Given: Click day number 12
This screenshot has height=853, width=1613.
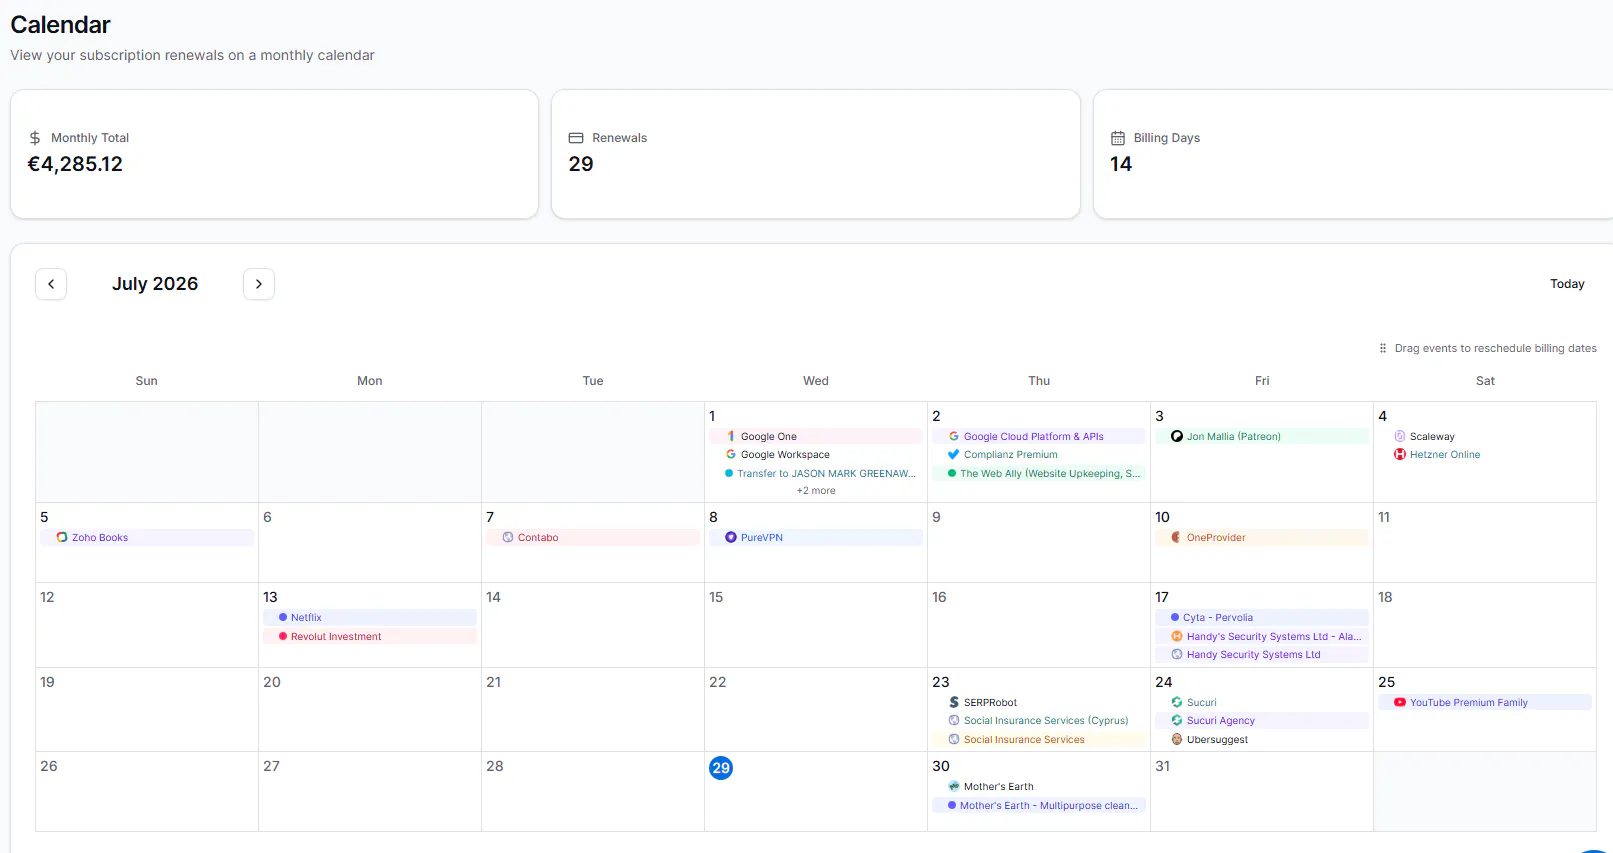Looking at the screenshot, I should 47,597.
